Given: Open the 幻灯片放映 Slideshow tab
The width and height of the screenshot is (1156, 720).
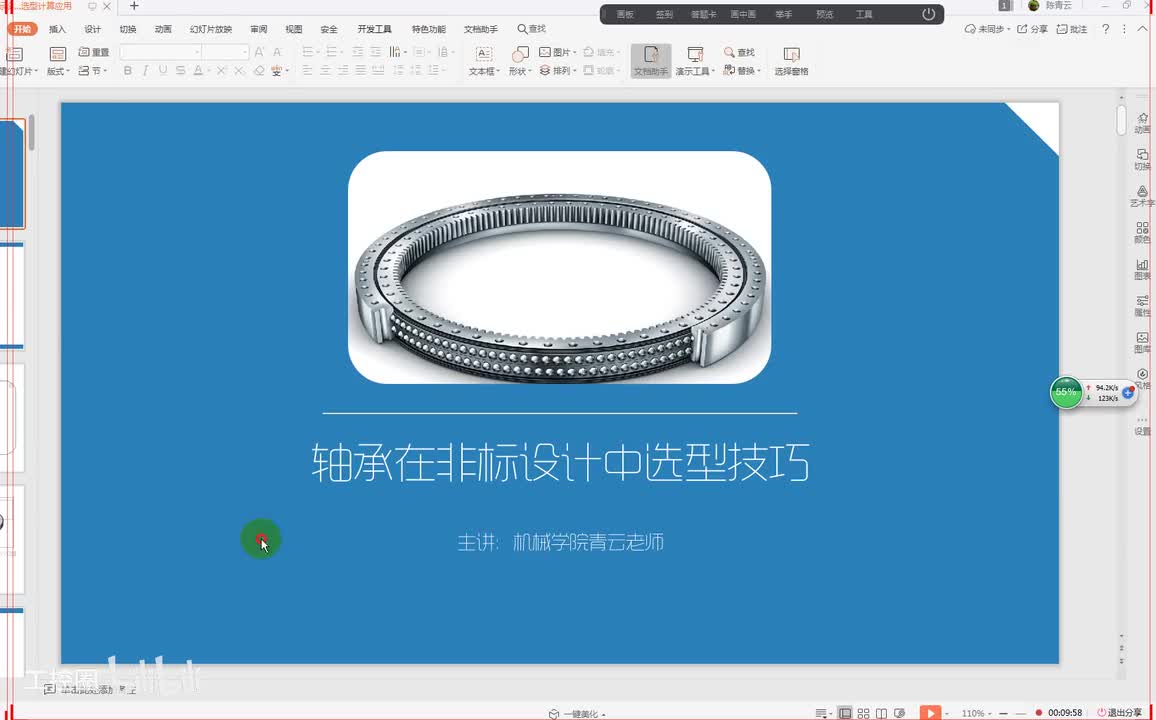Looking at the screenshot, I should 211,29.
